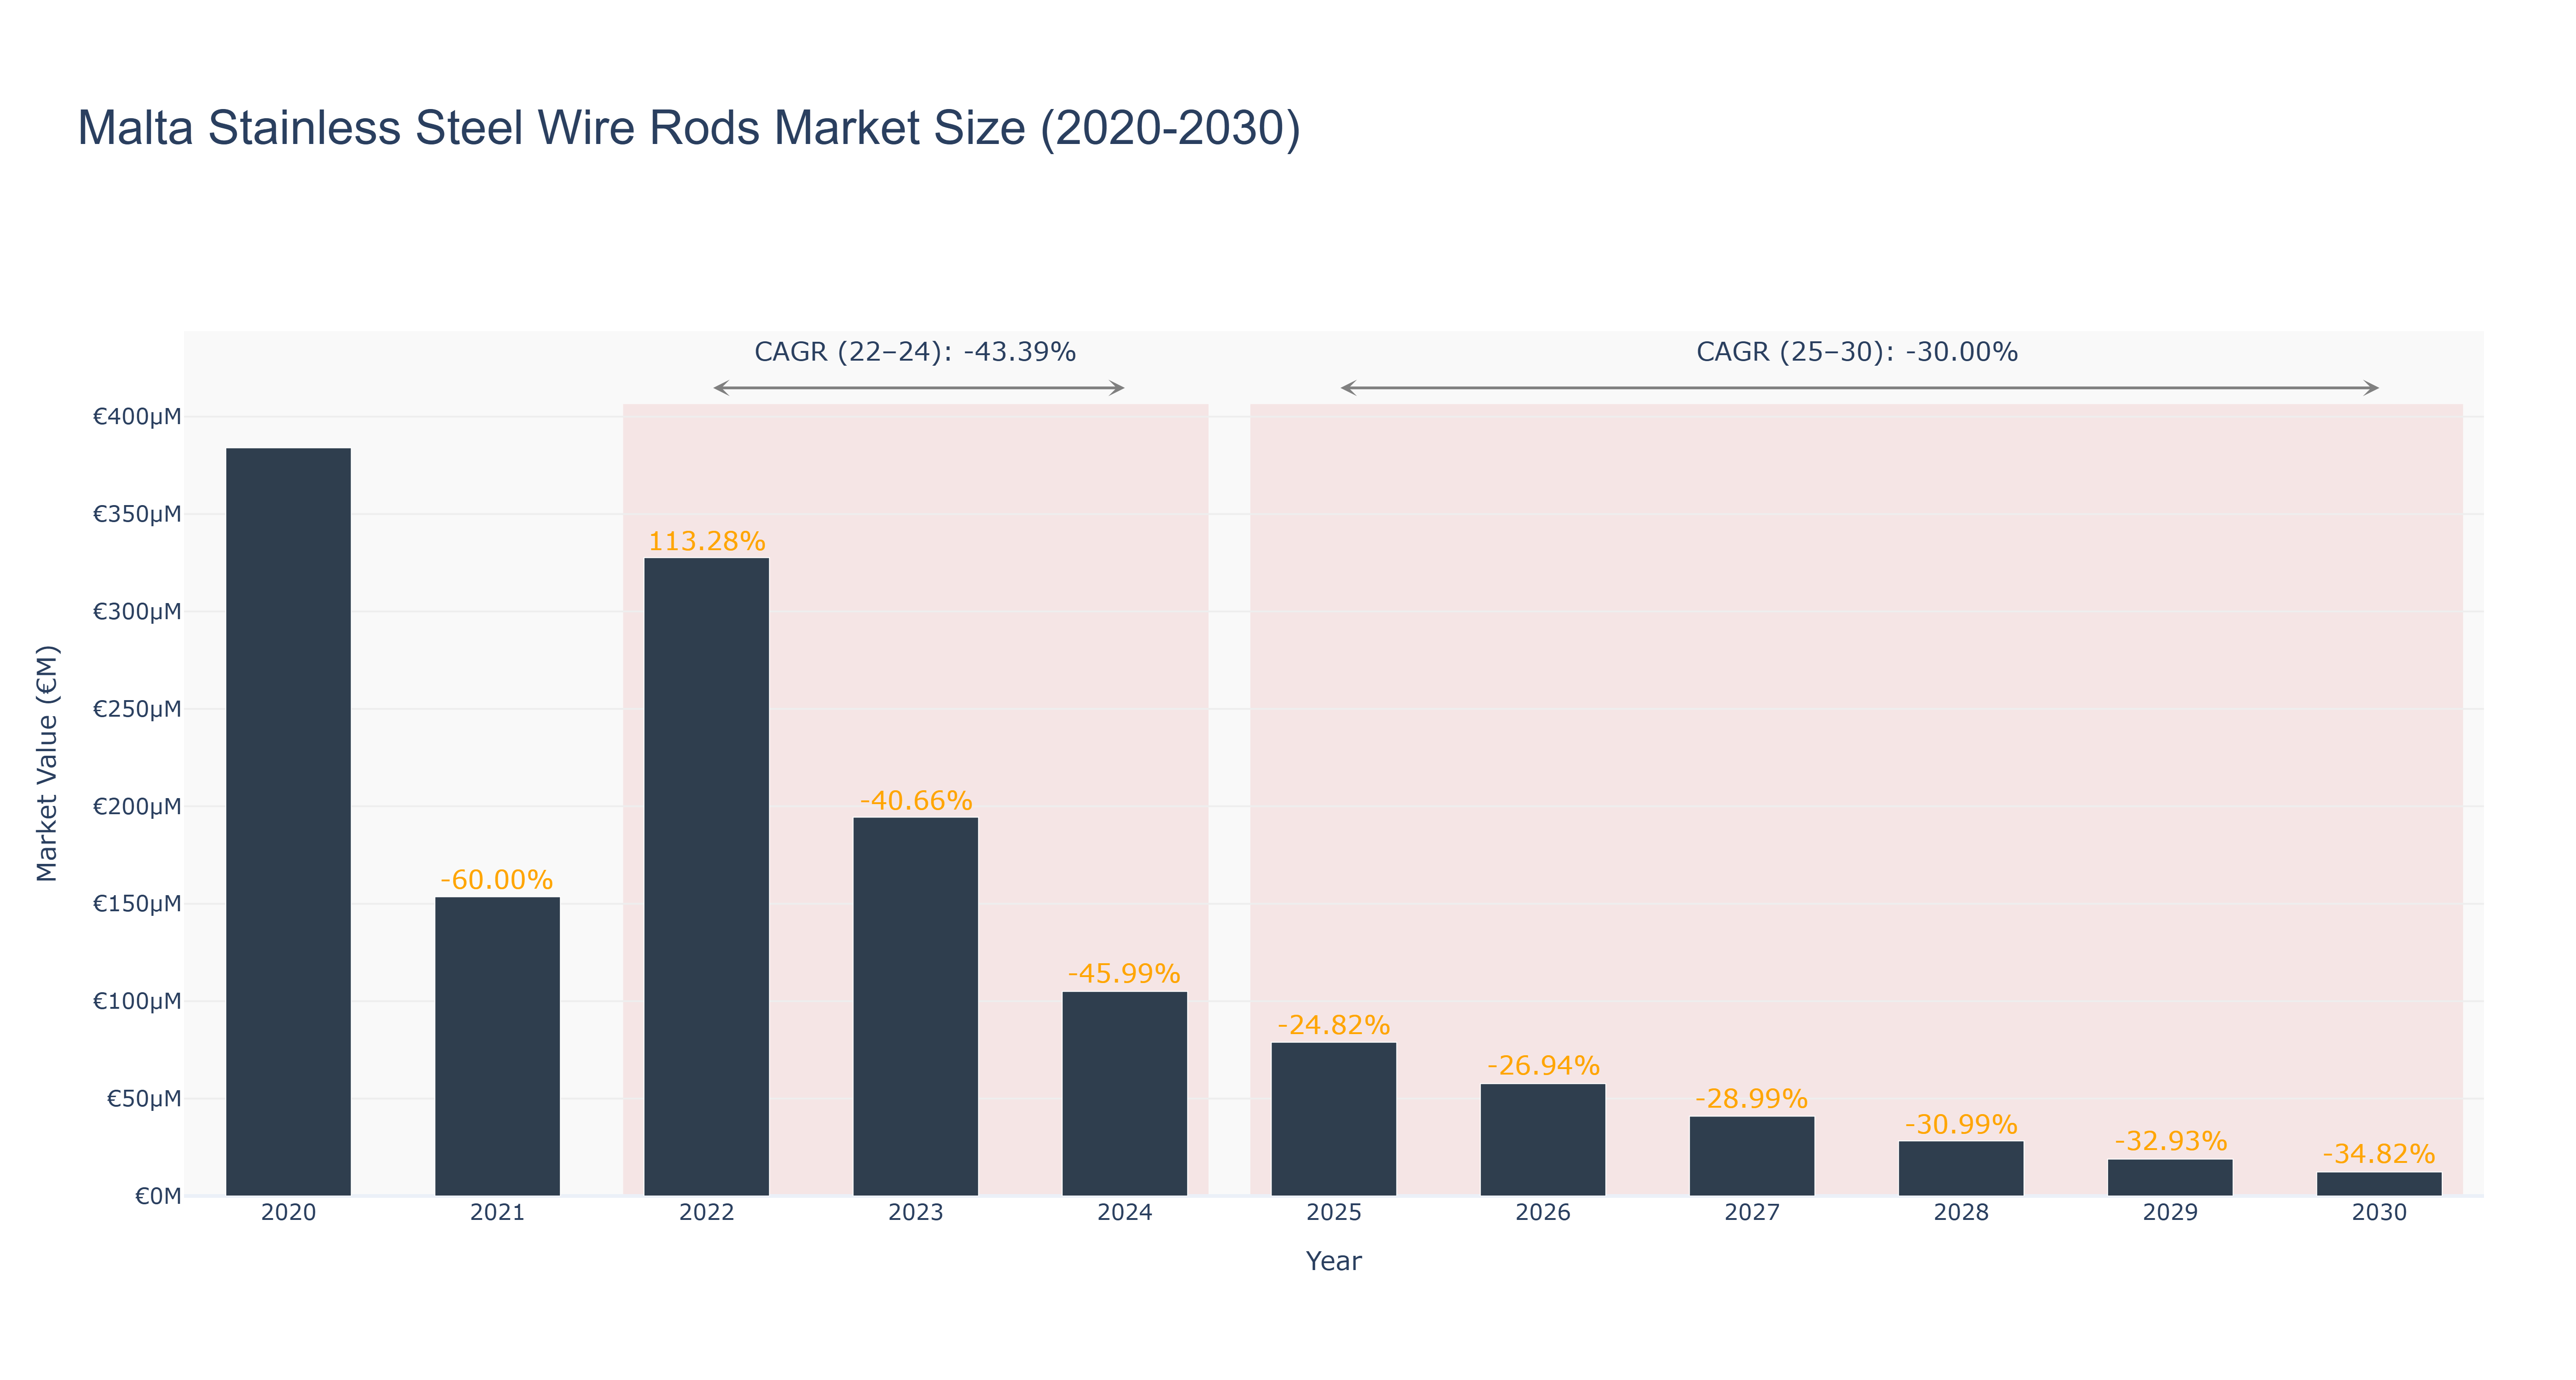This screenshot has height=1380, width=2576.
Task: Click the CAGR 22–24 double-headed arrow
Action: pyautogui.click(x=919, y=388)
